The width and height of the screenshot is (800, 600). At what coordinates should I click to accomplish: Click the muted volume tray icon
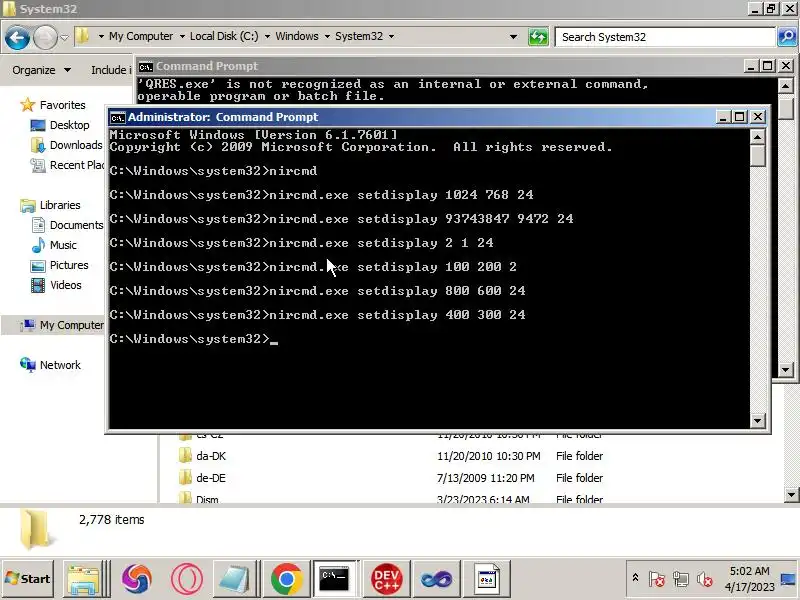[705, 579]
